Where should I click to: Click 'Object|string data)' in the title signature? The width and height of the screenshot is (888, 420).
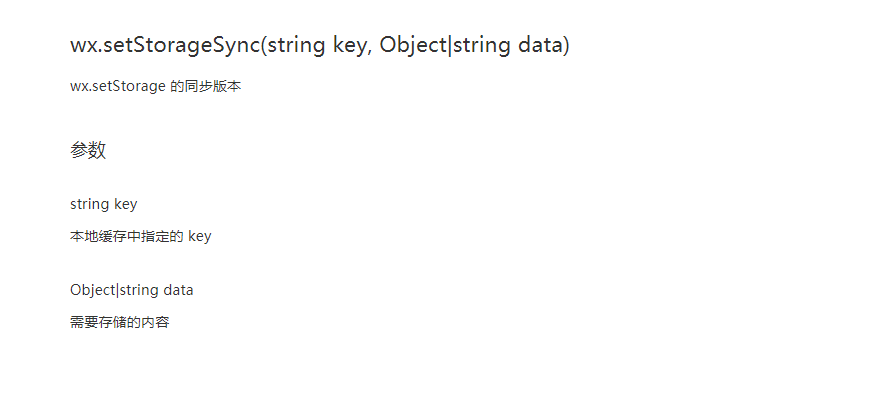click(475, 45)
